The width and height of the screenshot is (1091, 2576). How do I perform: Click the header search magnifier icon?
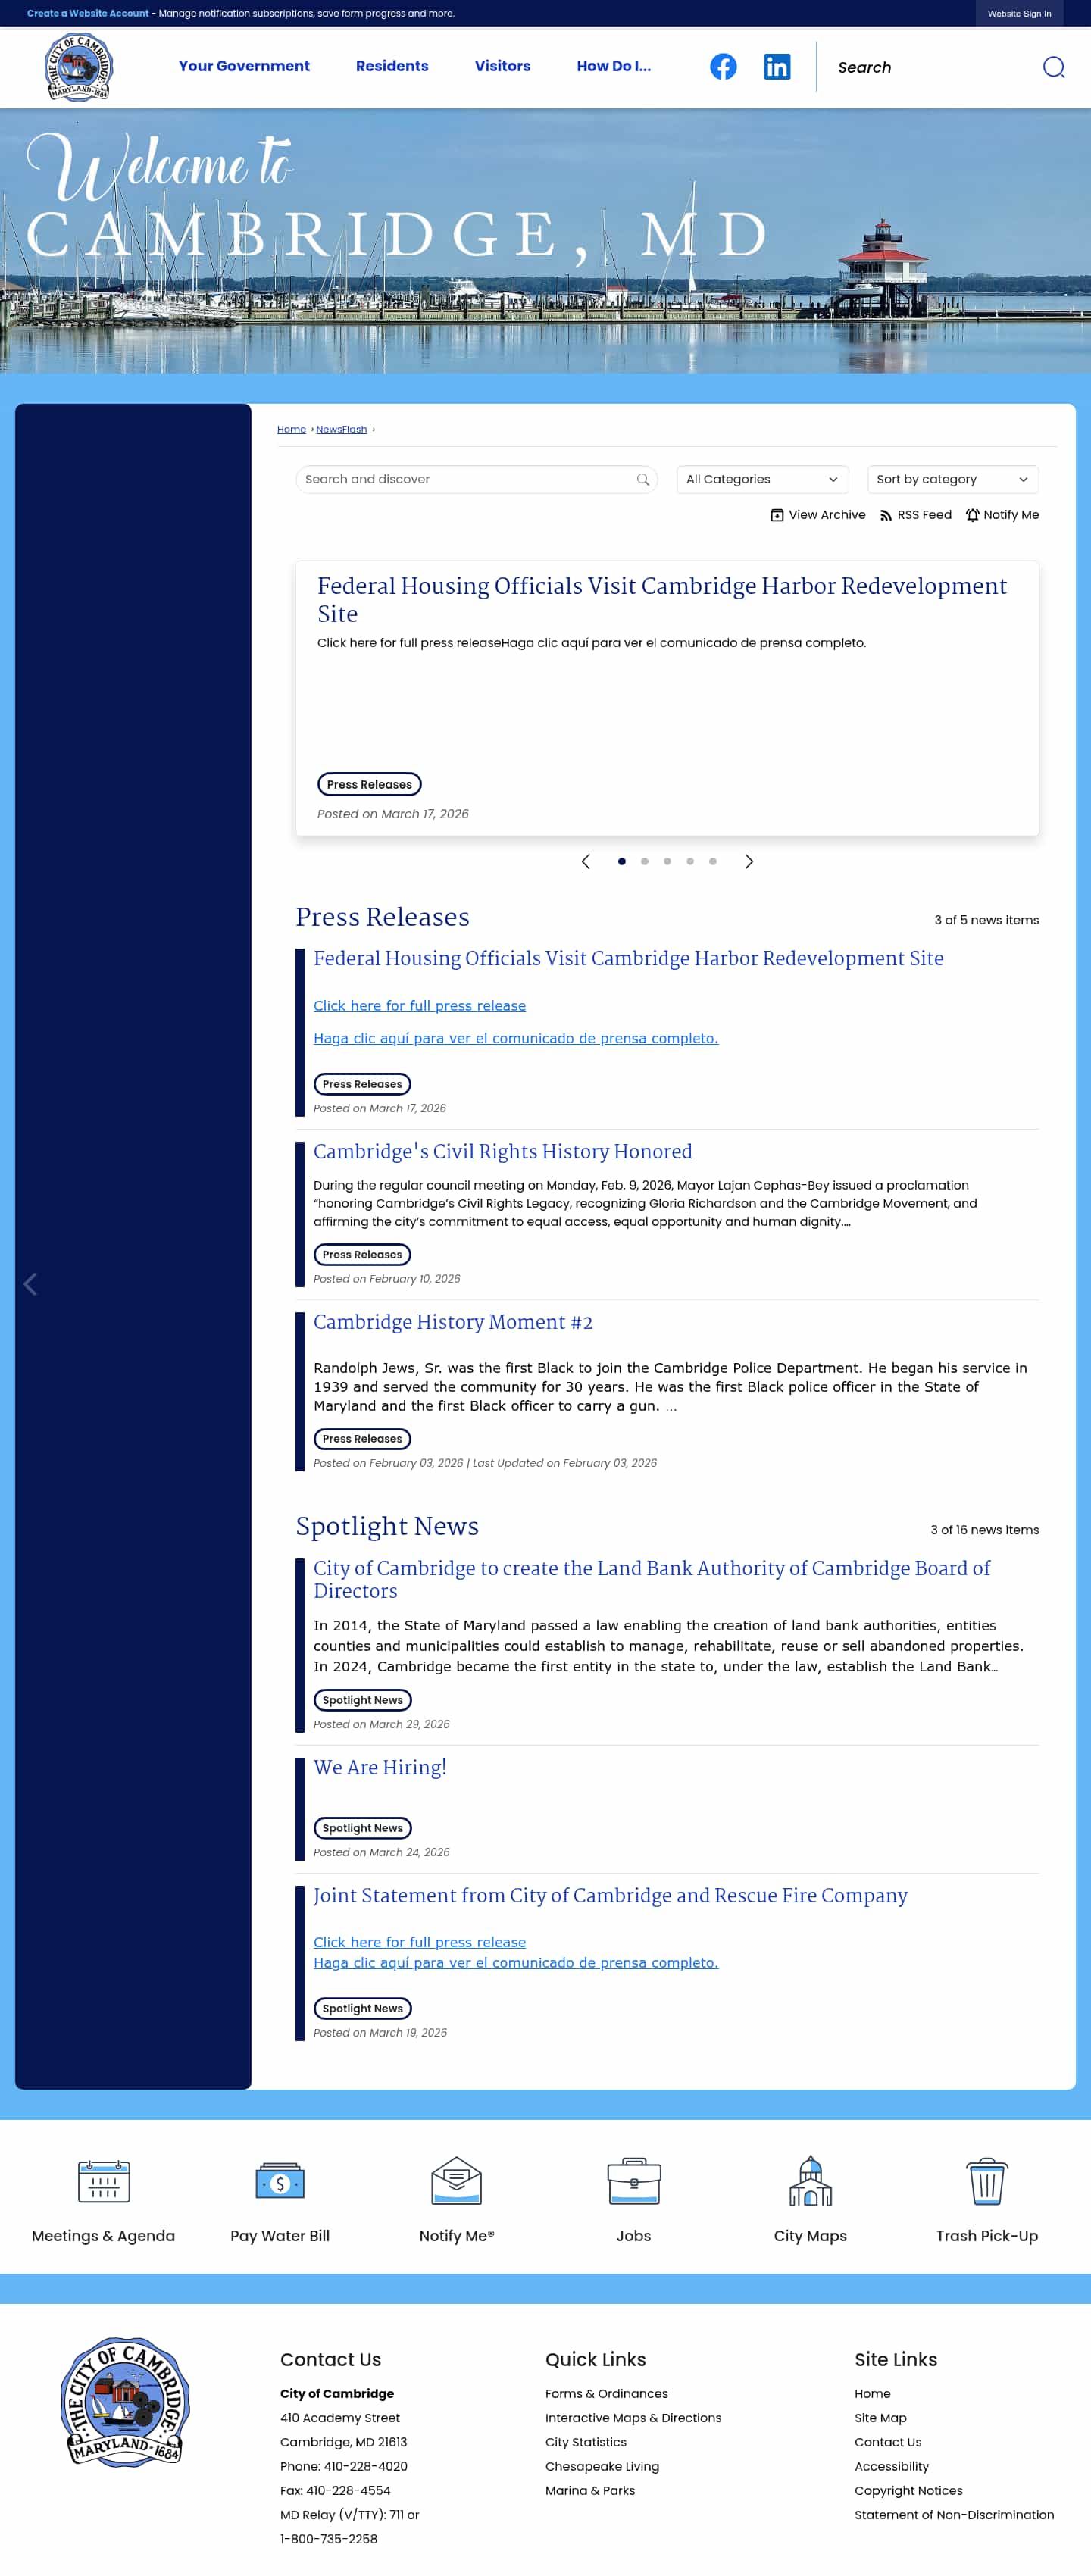tap(1053, 67)
